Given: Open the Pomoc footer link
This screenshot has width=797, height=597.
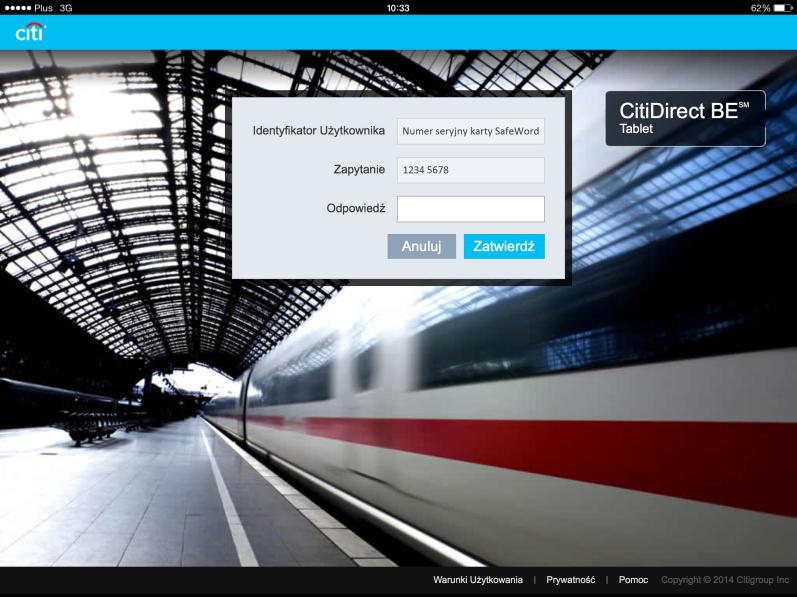Looking at the screenshot, I should tap(633, 580).
